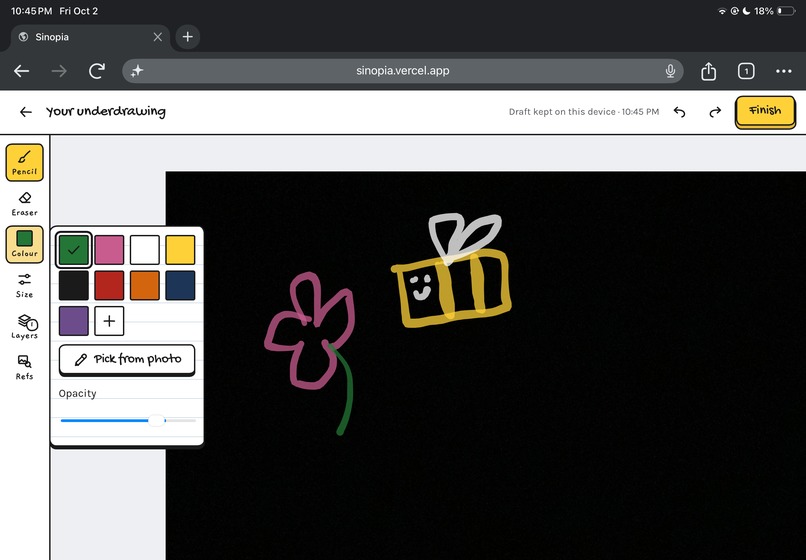Open a new browser tab

tap(188, 37)
